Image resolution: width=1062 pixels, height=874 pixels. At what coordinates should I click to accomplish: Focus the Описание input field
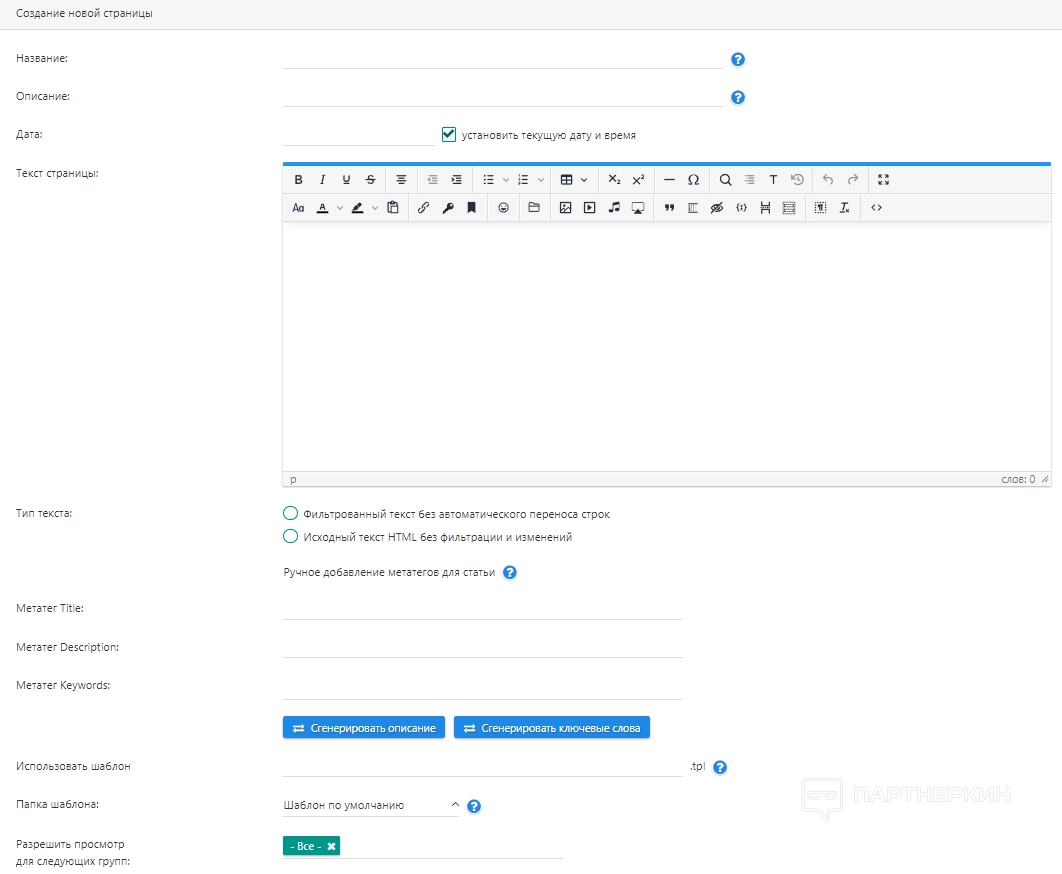pyautogui.click(x=503, y=96)
